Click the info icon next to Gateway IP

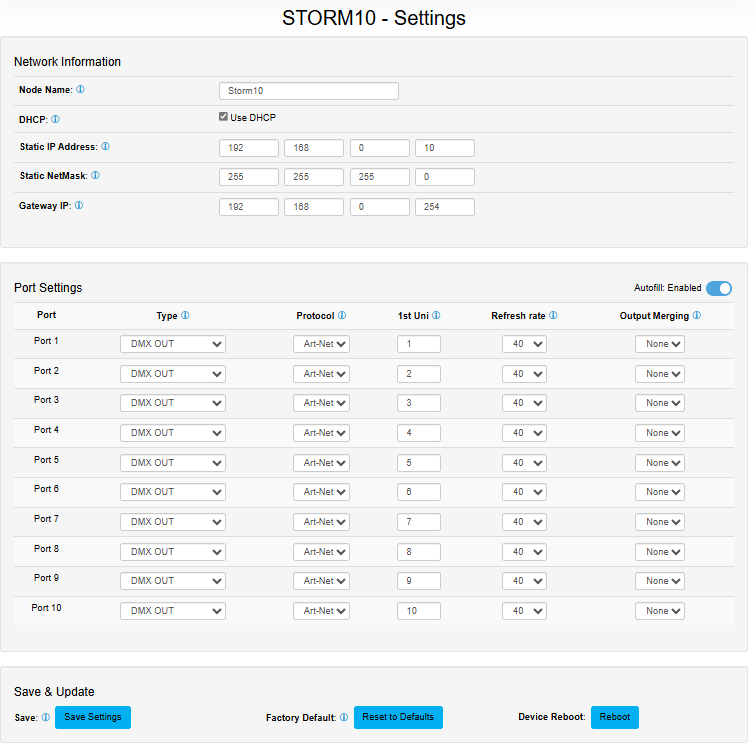79,206
